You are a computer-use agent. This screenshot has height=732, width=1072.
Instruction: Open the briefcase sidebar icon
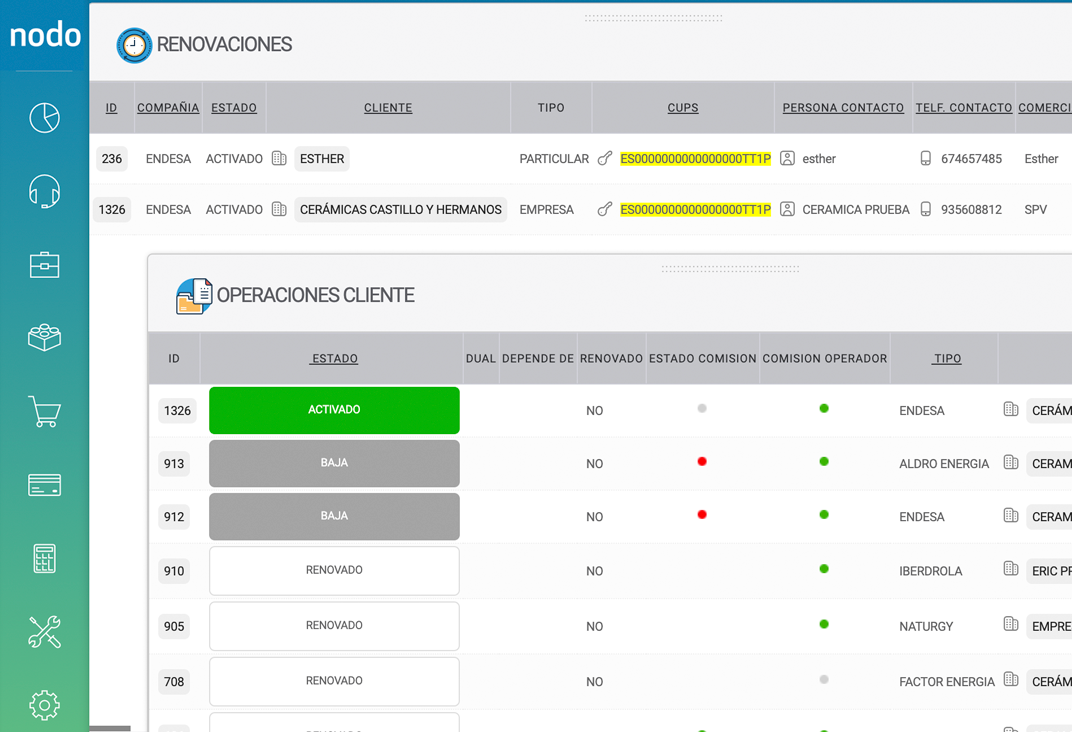tap(44, 265)
